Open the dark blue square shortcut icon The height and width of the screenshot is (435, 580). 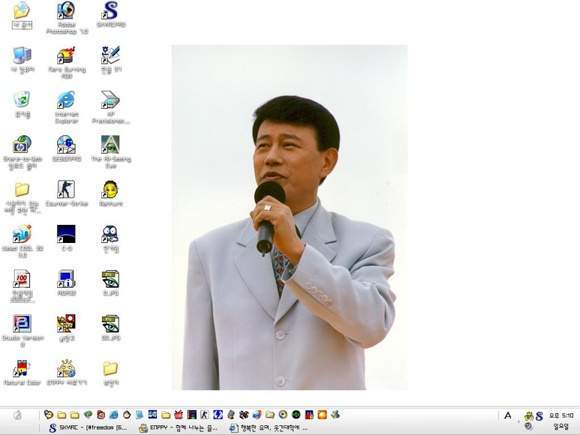coord(66,234)
